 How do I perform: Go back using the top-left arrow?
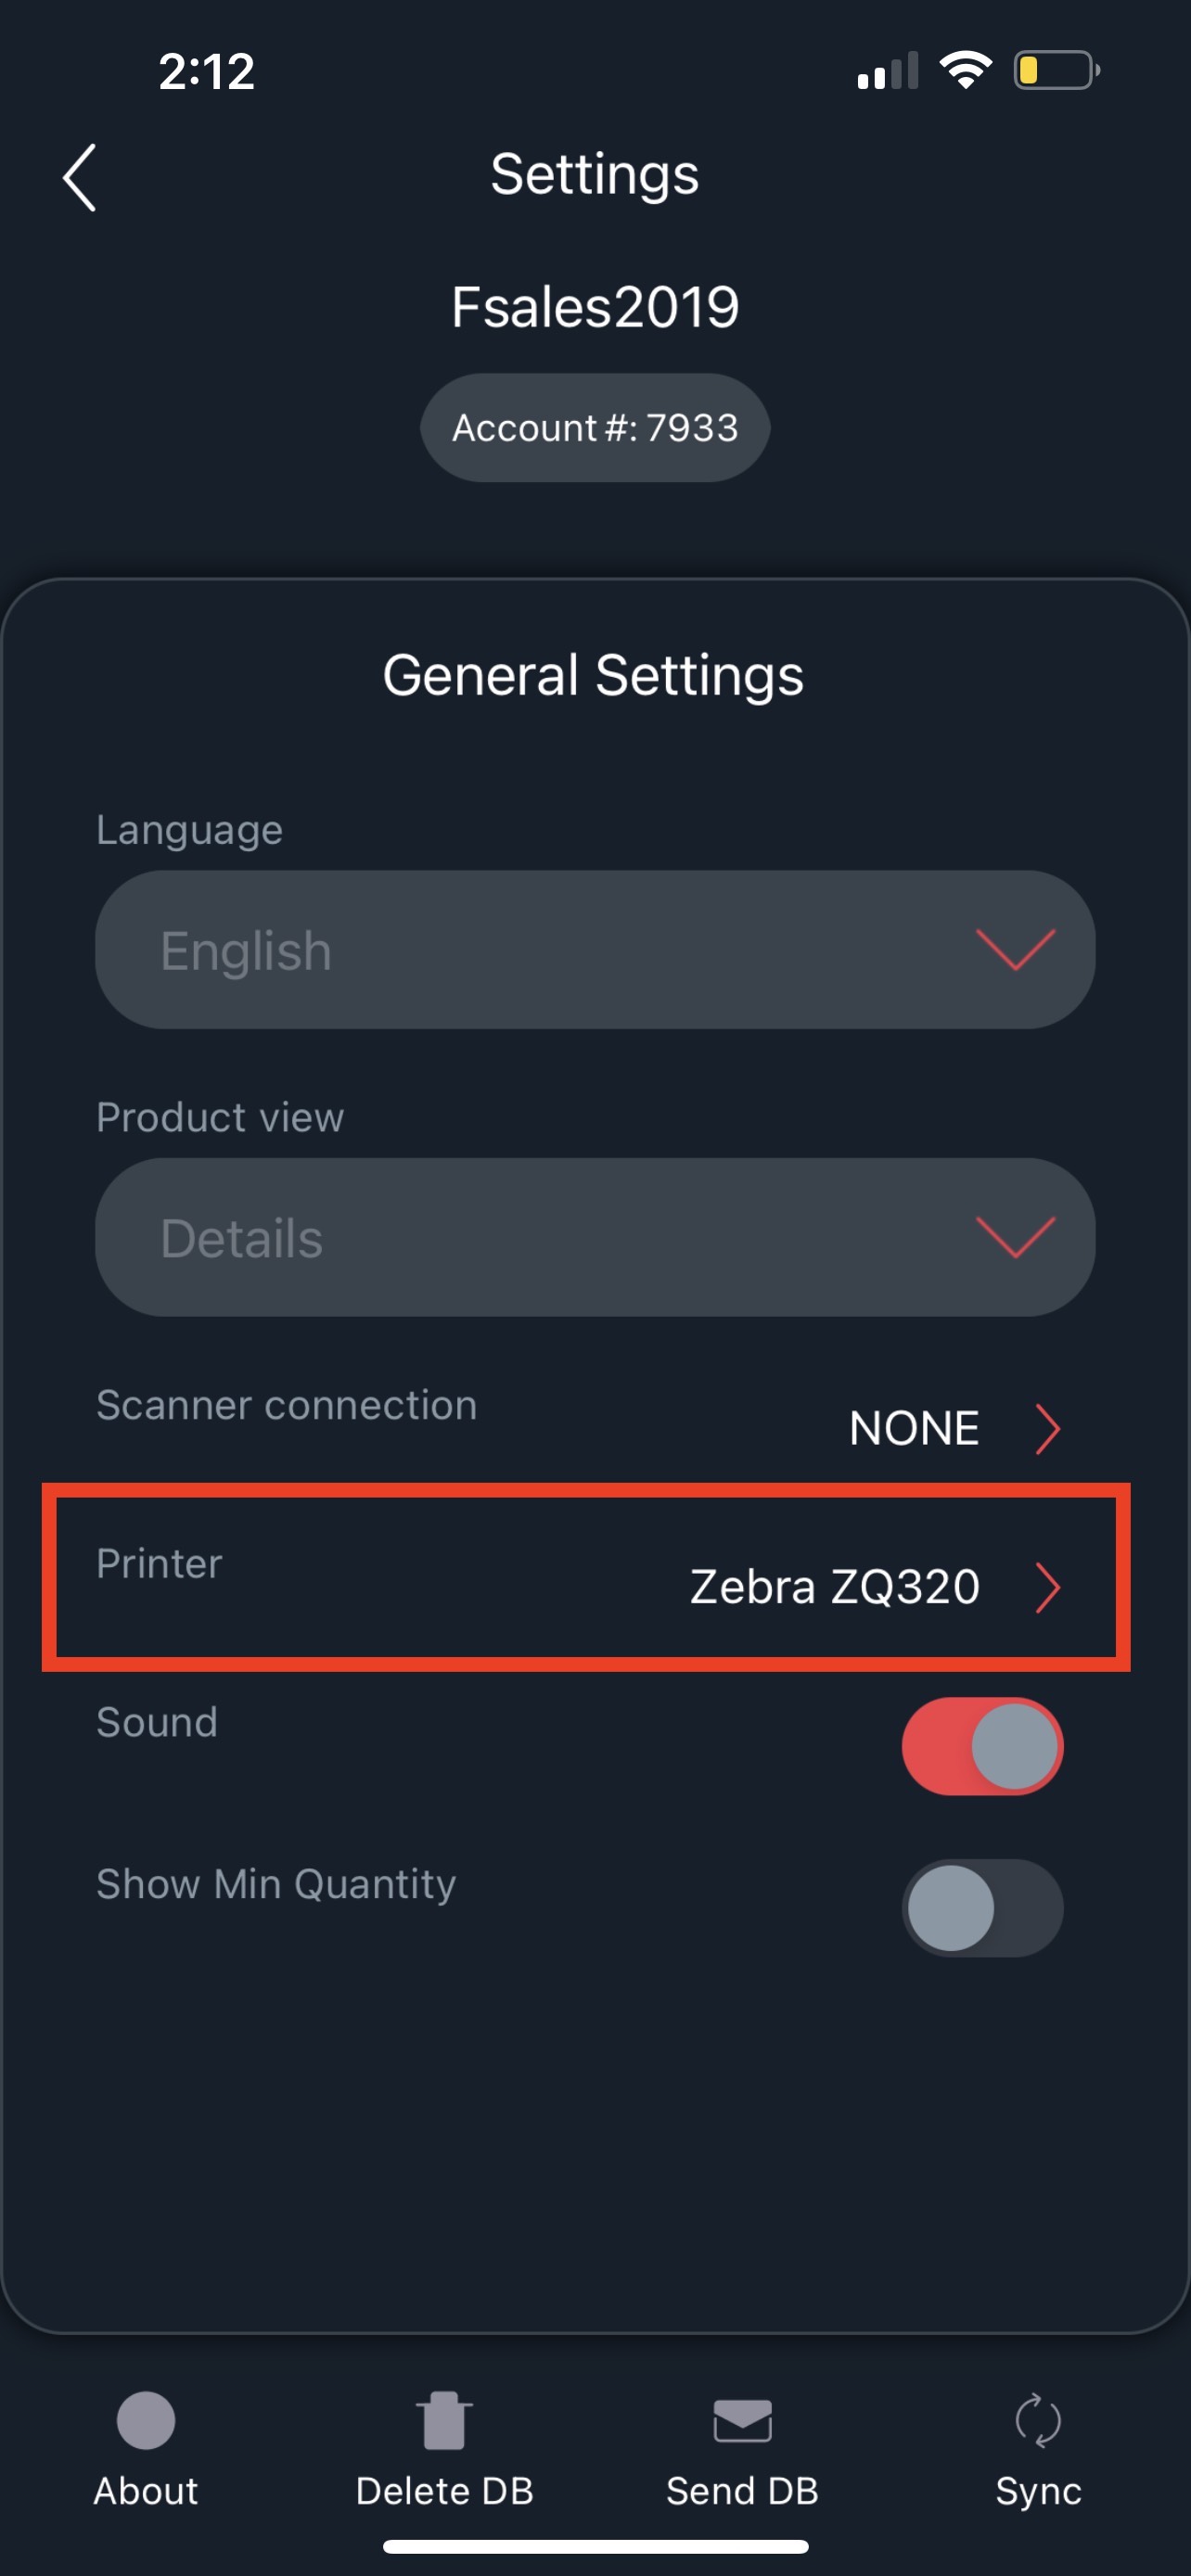coord(79,177)
